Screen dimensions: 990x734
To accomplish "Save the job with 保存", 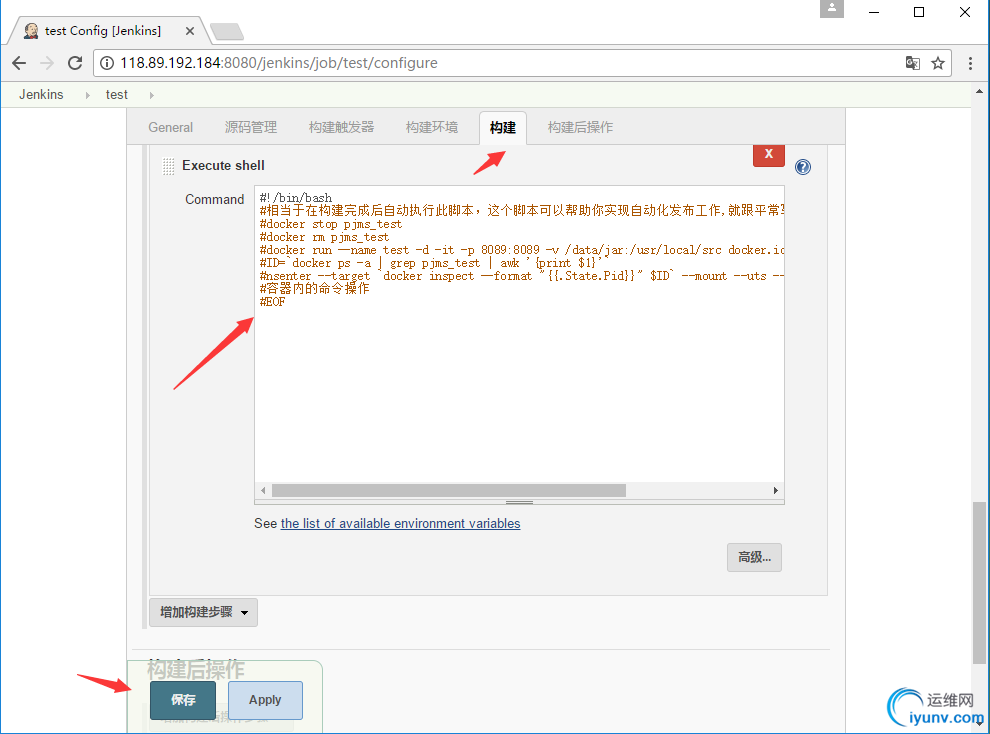I will click(x=183, y=700).
